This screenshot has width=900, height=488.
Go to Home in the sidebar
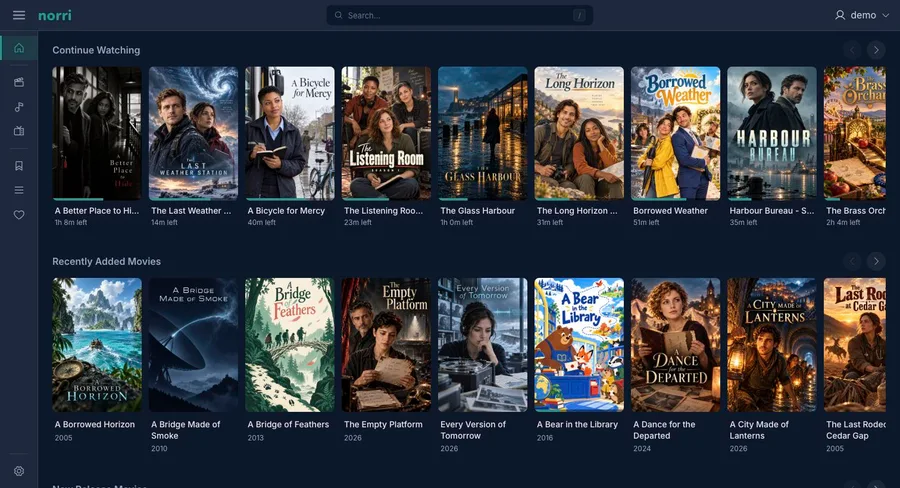(19, 48)
